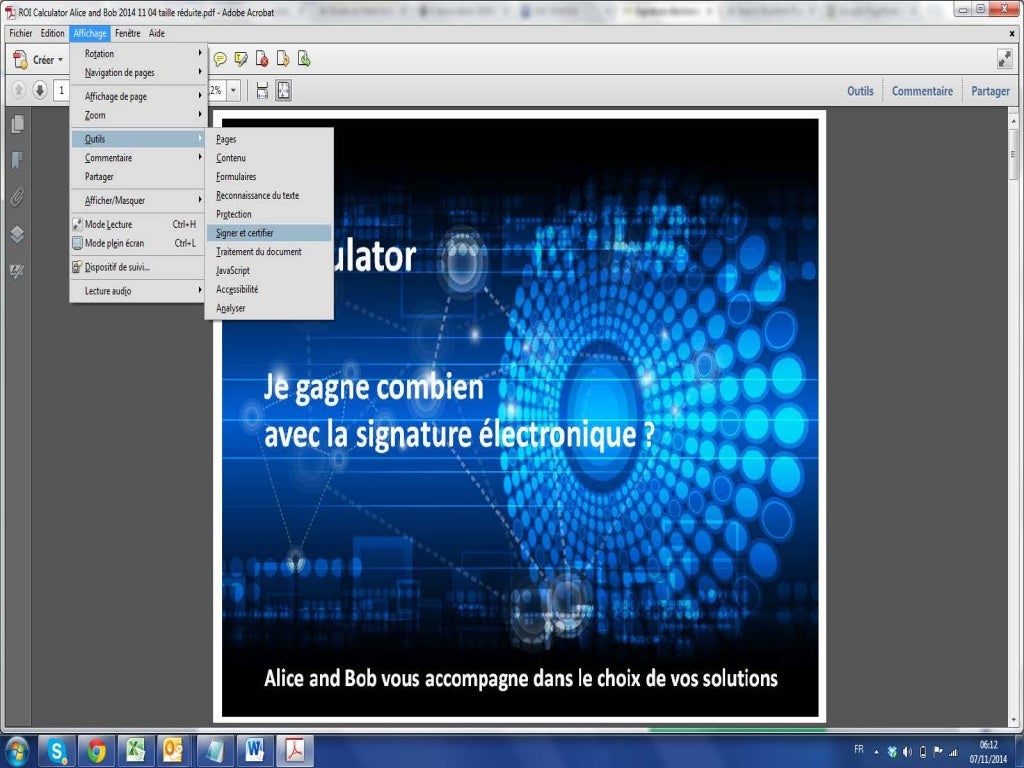This screenshot has width=1024, height=768.
Task: Expand Affichage de page submenu
Action: tap(138, 96)
